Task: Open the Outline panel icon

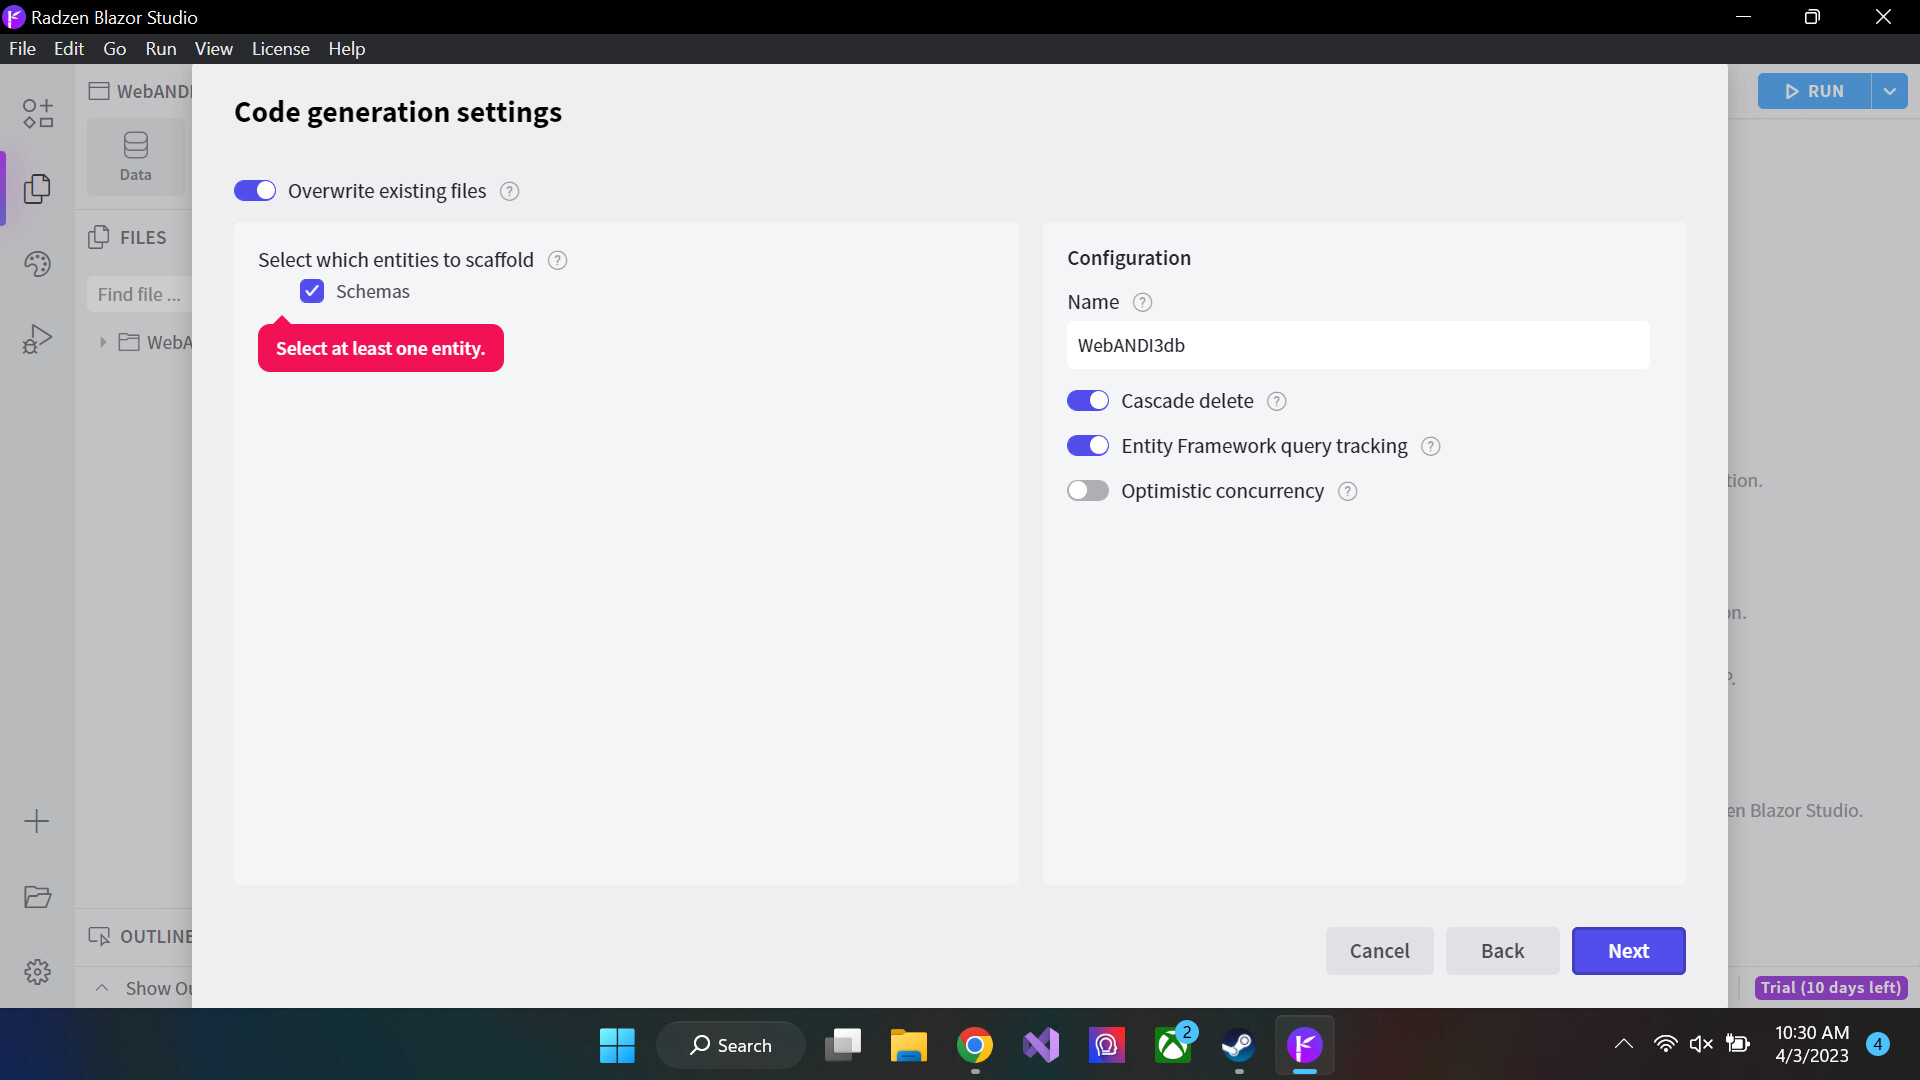Action: pyautogui.click(x=100, y=936)
